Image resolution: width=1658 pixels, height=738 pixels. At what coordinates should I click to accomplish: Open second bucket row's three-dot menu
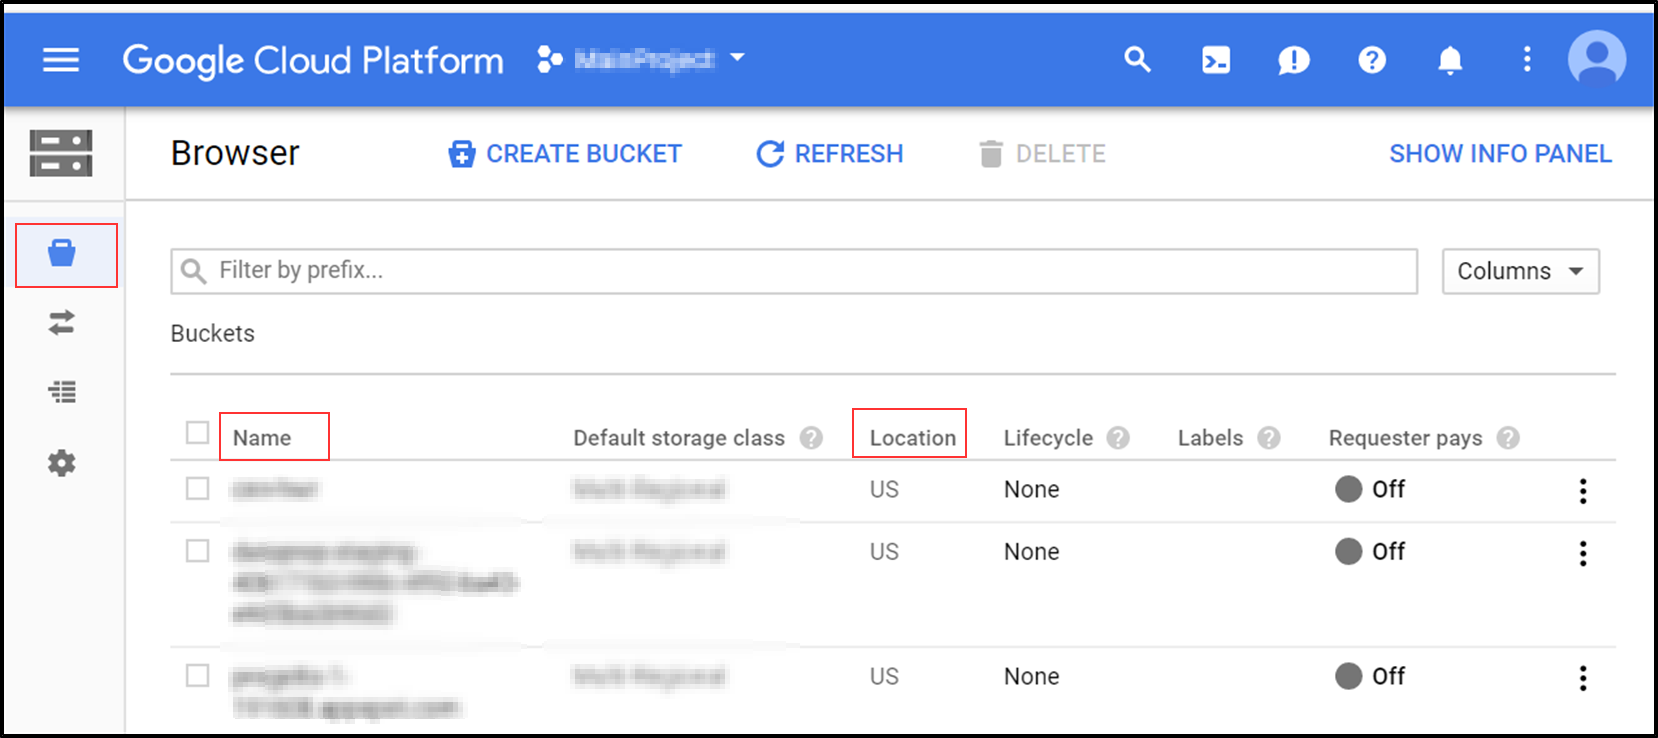tap(1583, 553)
